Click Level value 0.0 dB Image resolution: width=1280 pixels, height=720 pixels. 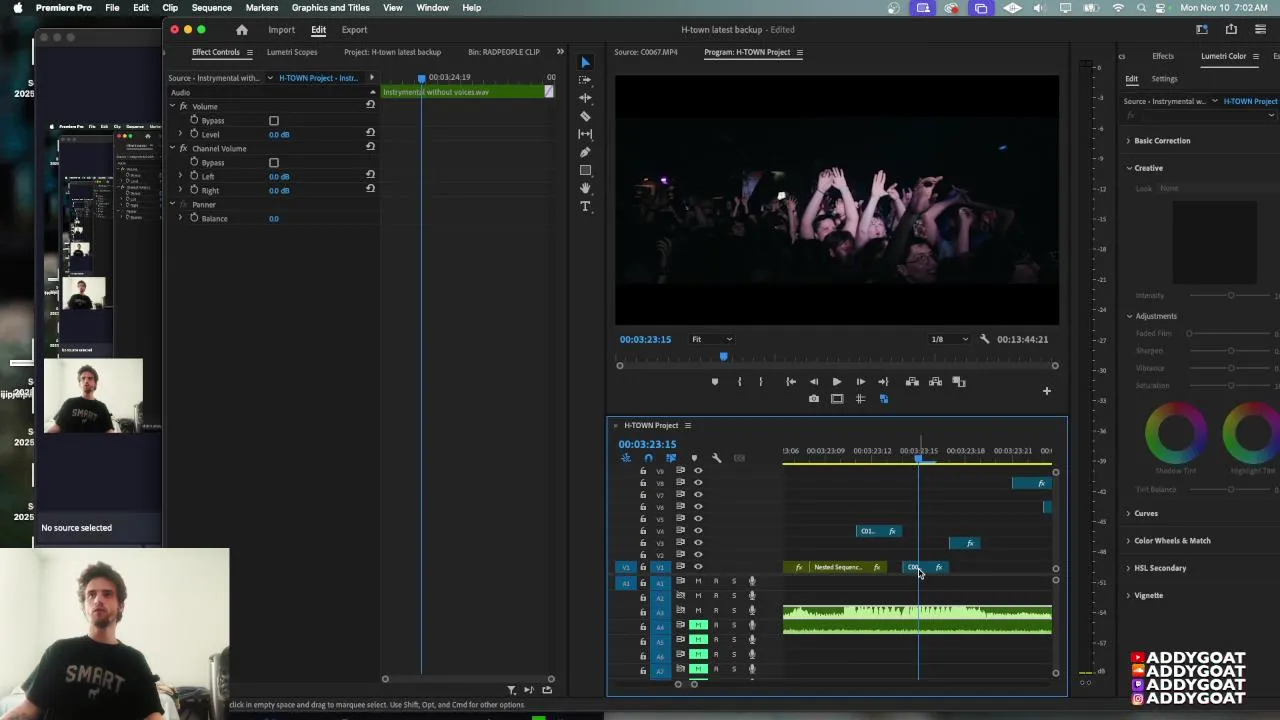click(x=279, y=135)
